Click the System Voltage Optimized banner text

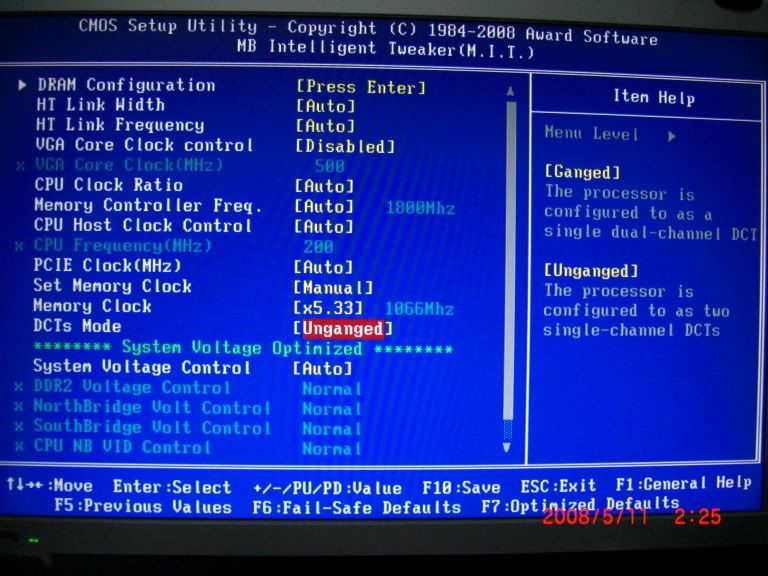pos(243,348)
